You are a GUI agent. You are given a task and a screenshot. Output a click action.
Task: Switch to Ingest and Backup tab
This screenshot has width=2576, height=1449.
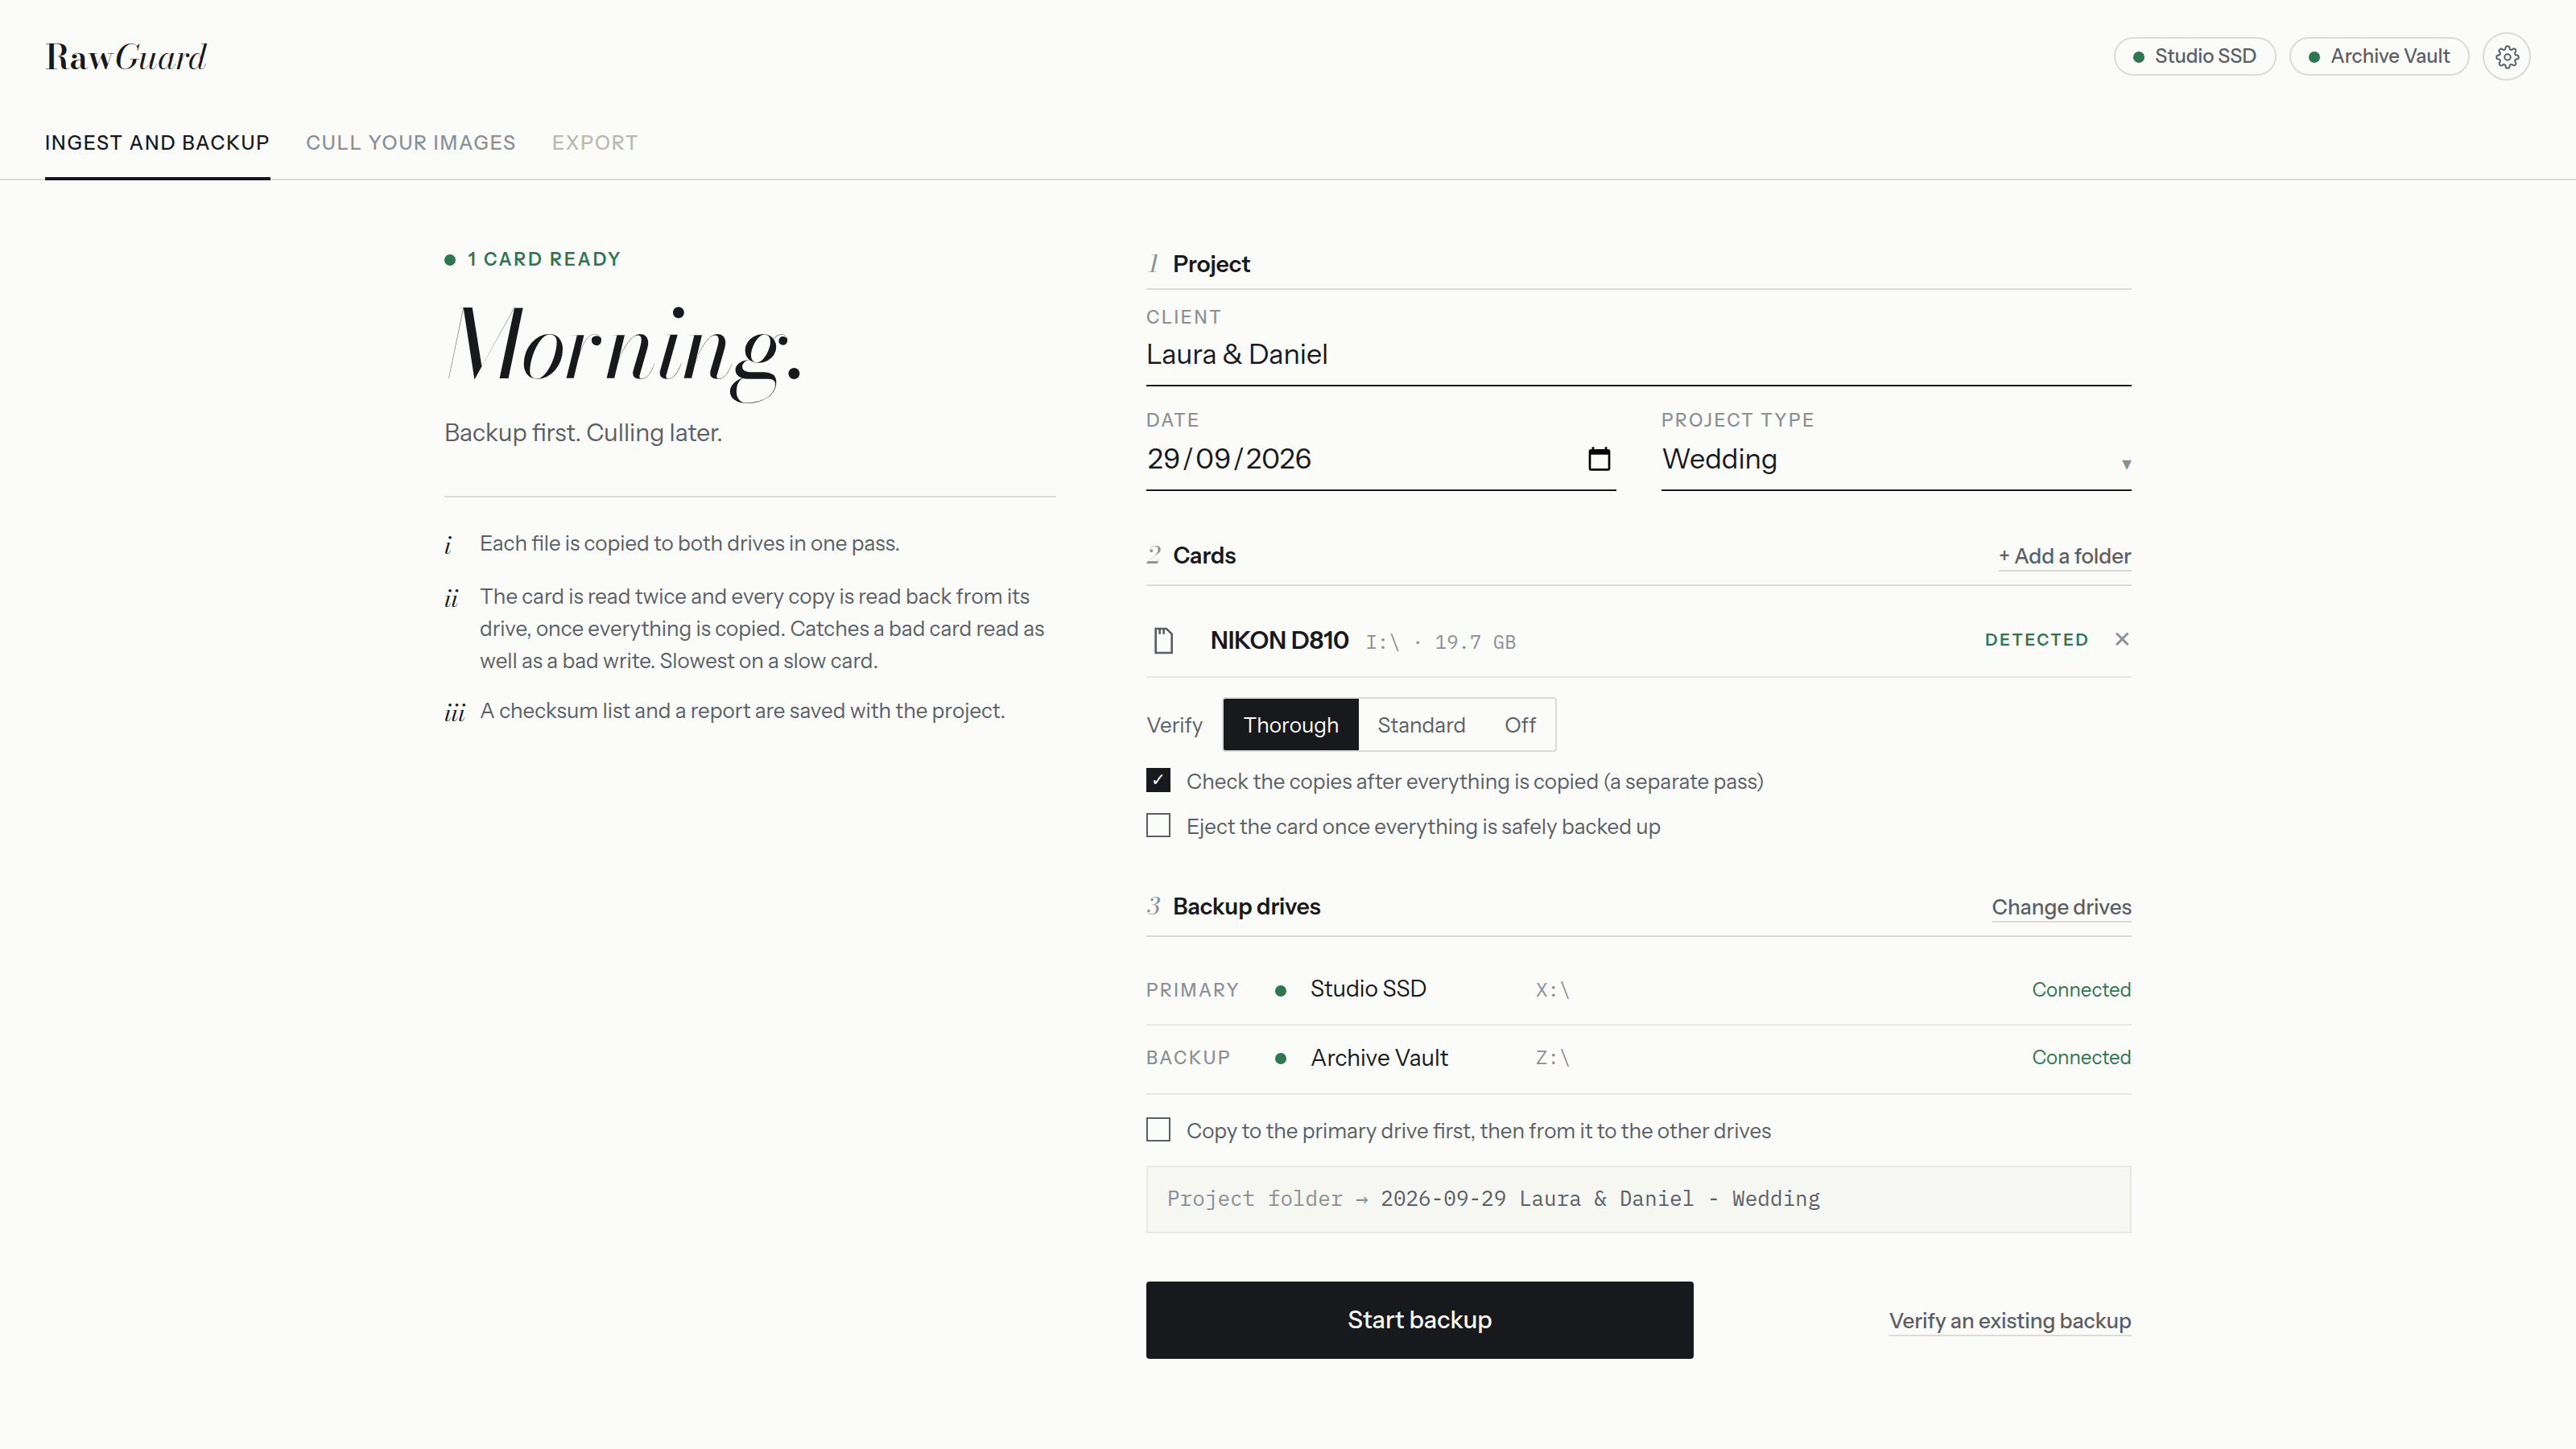(x=157, y=143)
